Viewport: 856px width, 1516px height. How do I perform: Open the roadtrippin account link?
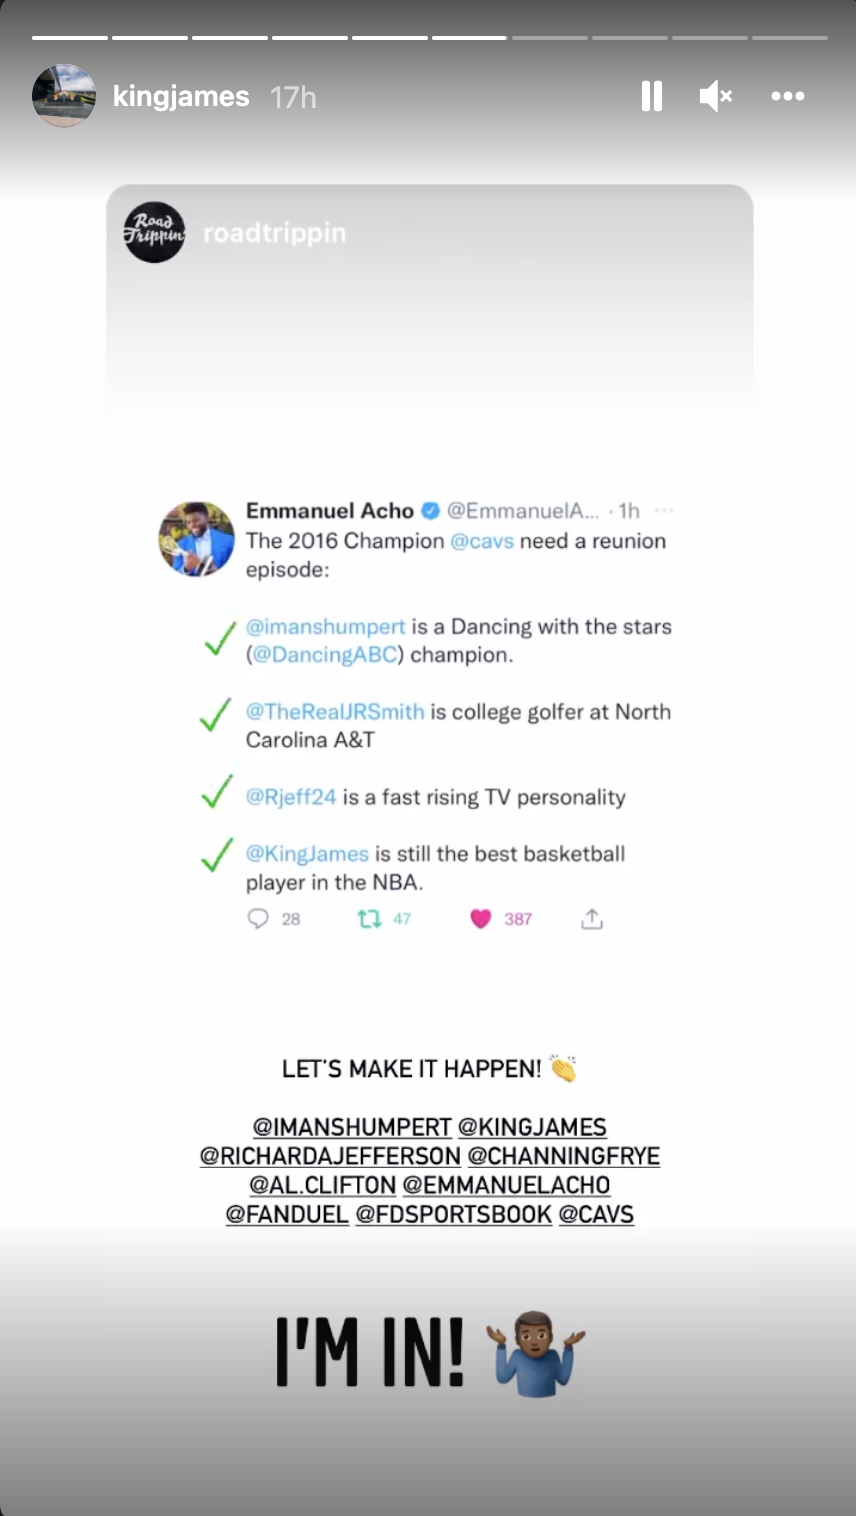[274, 233]
